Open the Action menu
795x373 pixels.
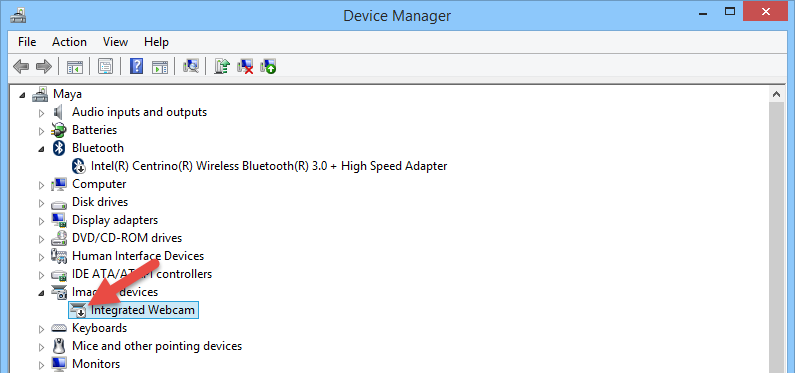pyautogui.click(x=69, y=42)
